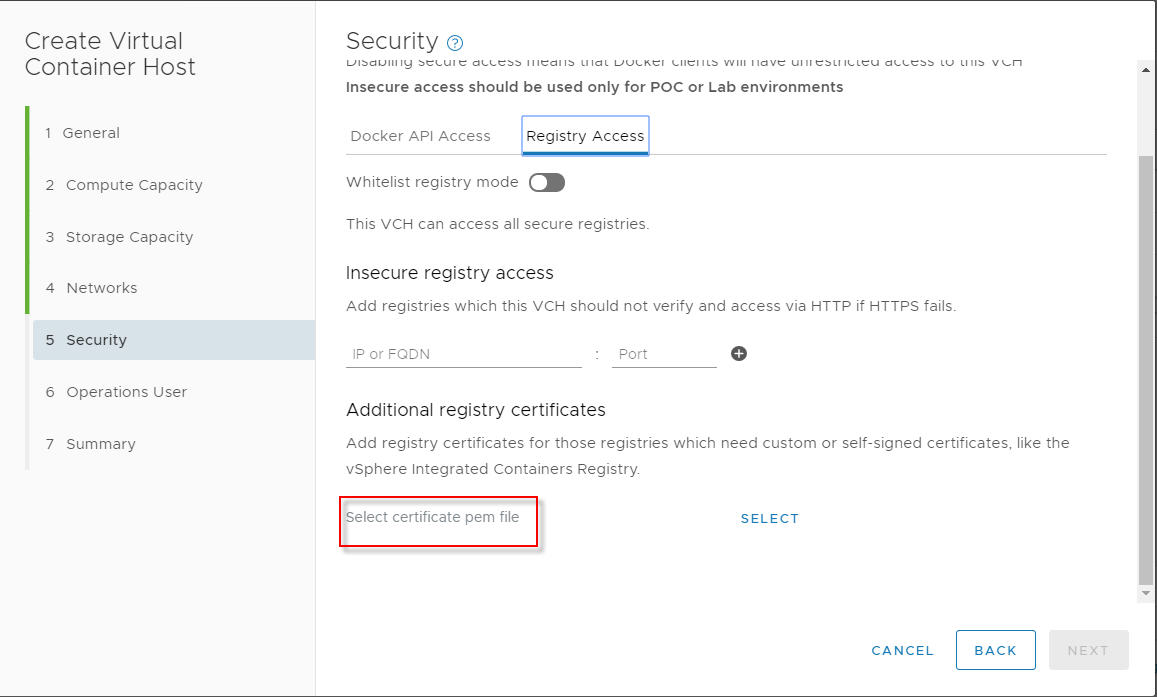Add an insecure registry with the plus icon
1157x697 pixels.
click(x=738, y=353)
